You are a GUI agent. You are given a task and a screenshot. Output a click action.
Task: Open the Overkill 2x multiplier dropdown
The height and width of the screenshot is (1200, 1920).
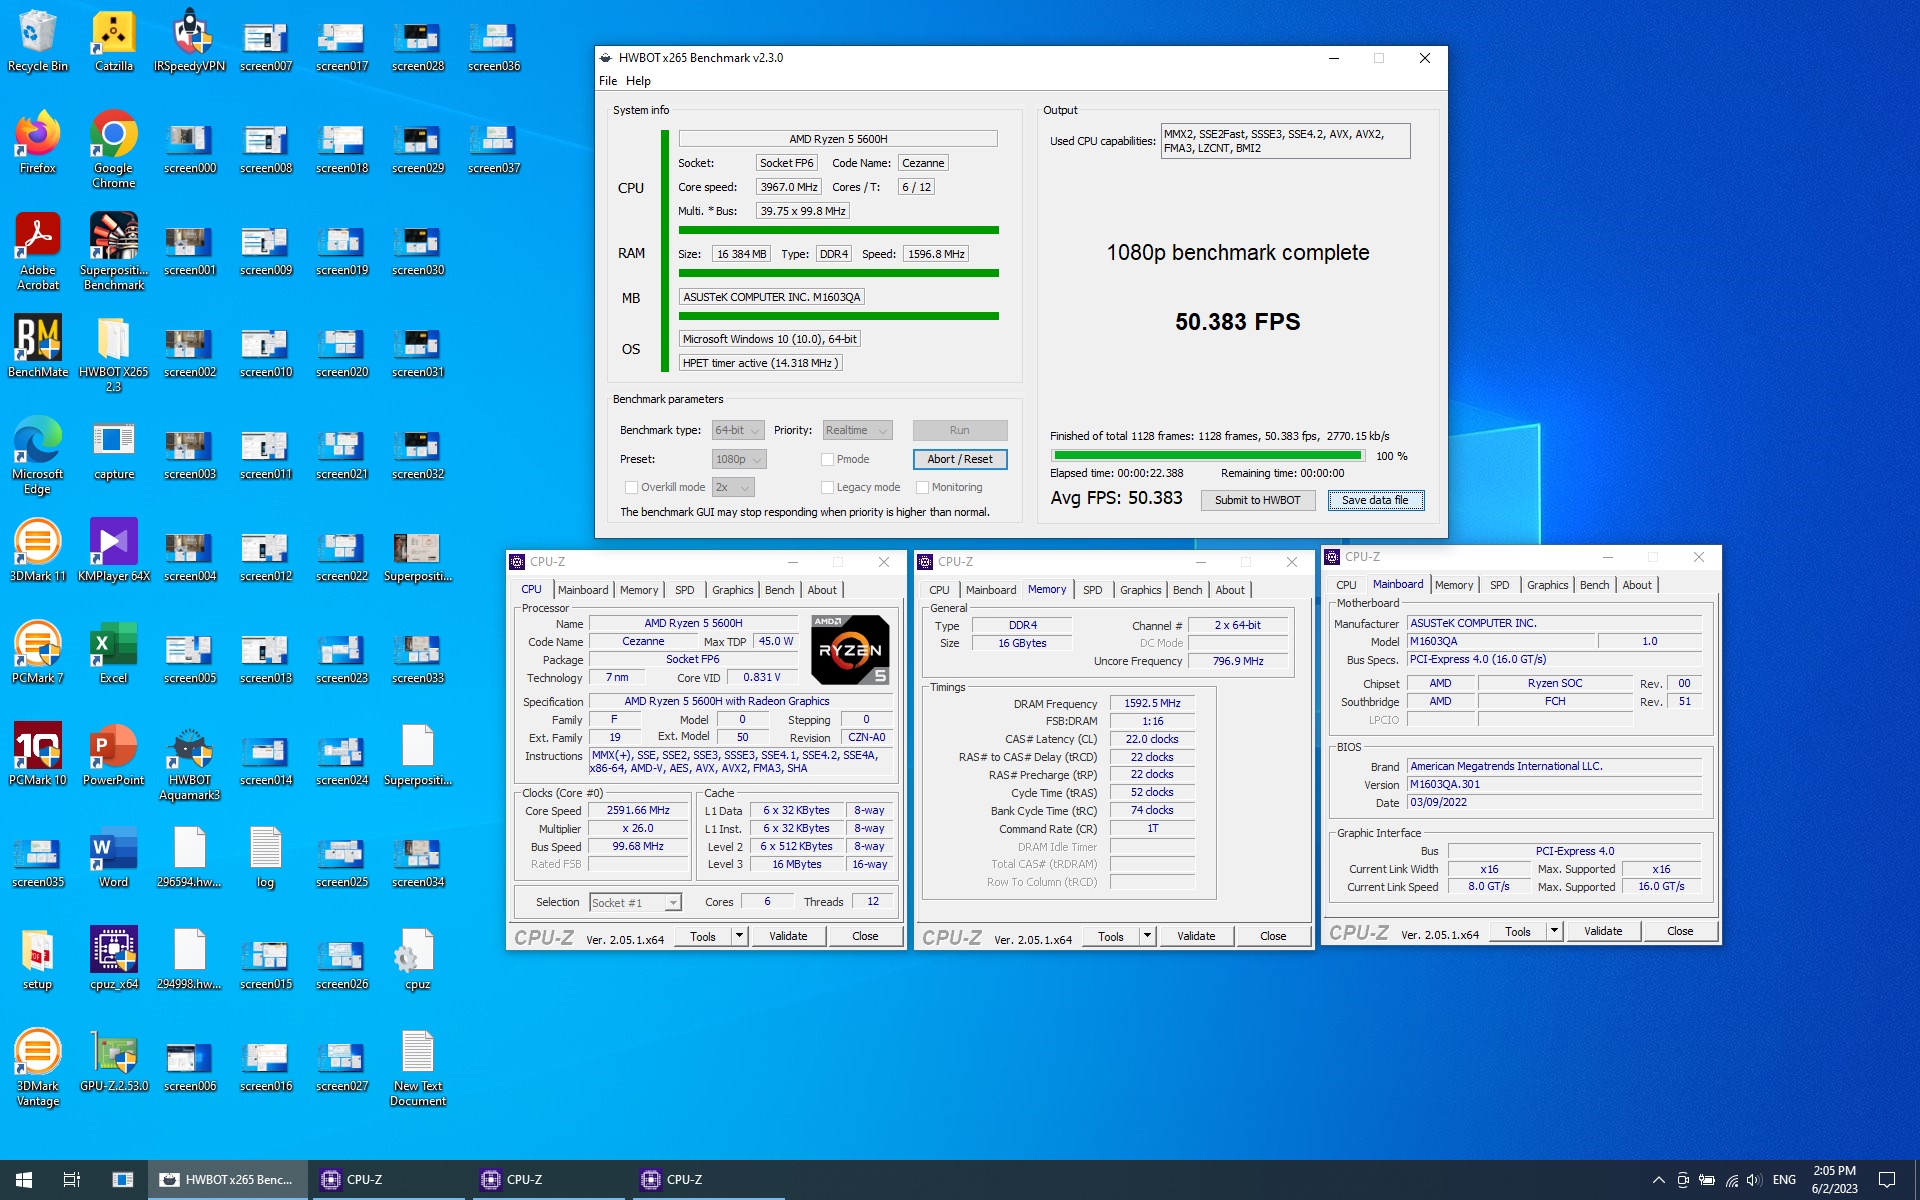coord(733,487)
